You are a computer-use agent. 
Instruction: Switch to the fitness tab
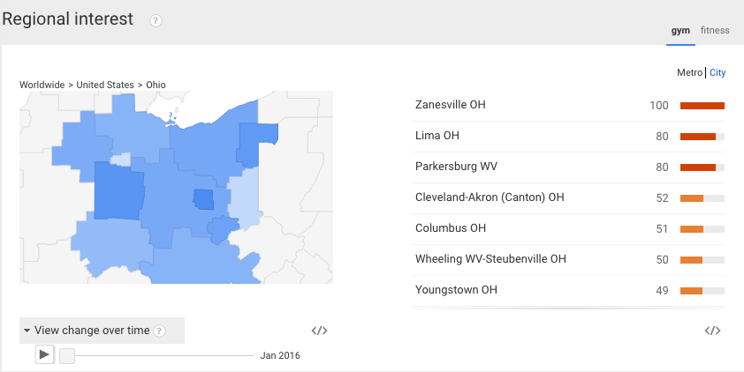click(715, 30)
